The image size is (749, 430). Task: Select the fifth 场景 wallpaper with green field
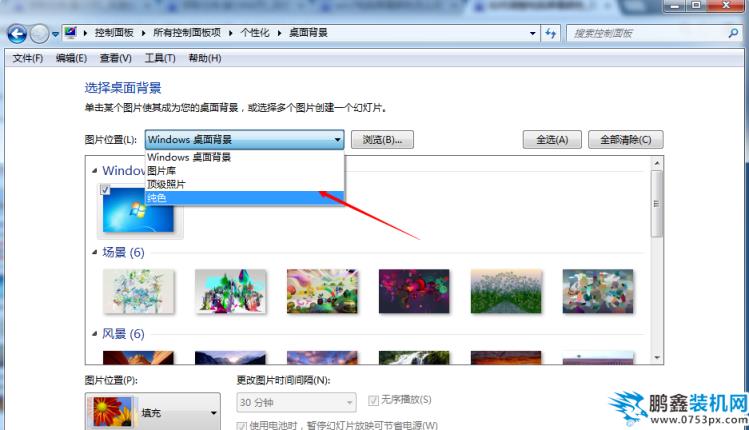coord(506,291)
